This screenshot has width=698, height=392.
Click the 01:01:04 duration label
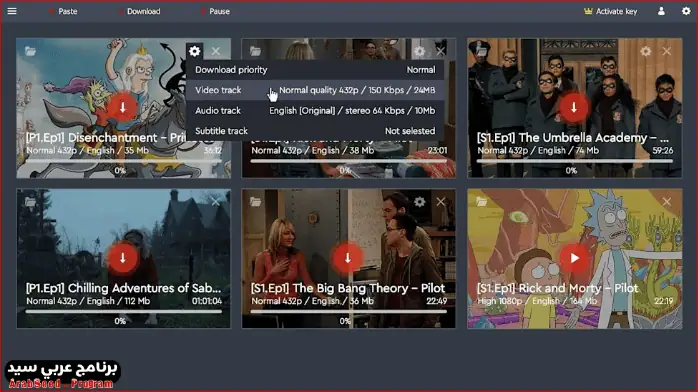(207, 301)
